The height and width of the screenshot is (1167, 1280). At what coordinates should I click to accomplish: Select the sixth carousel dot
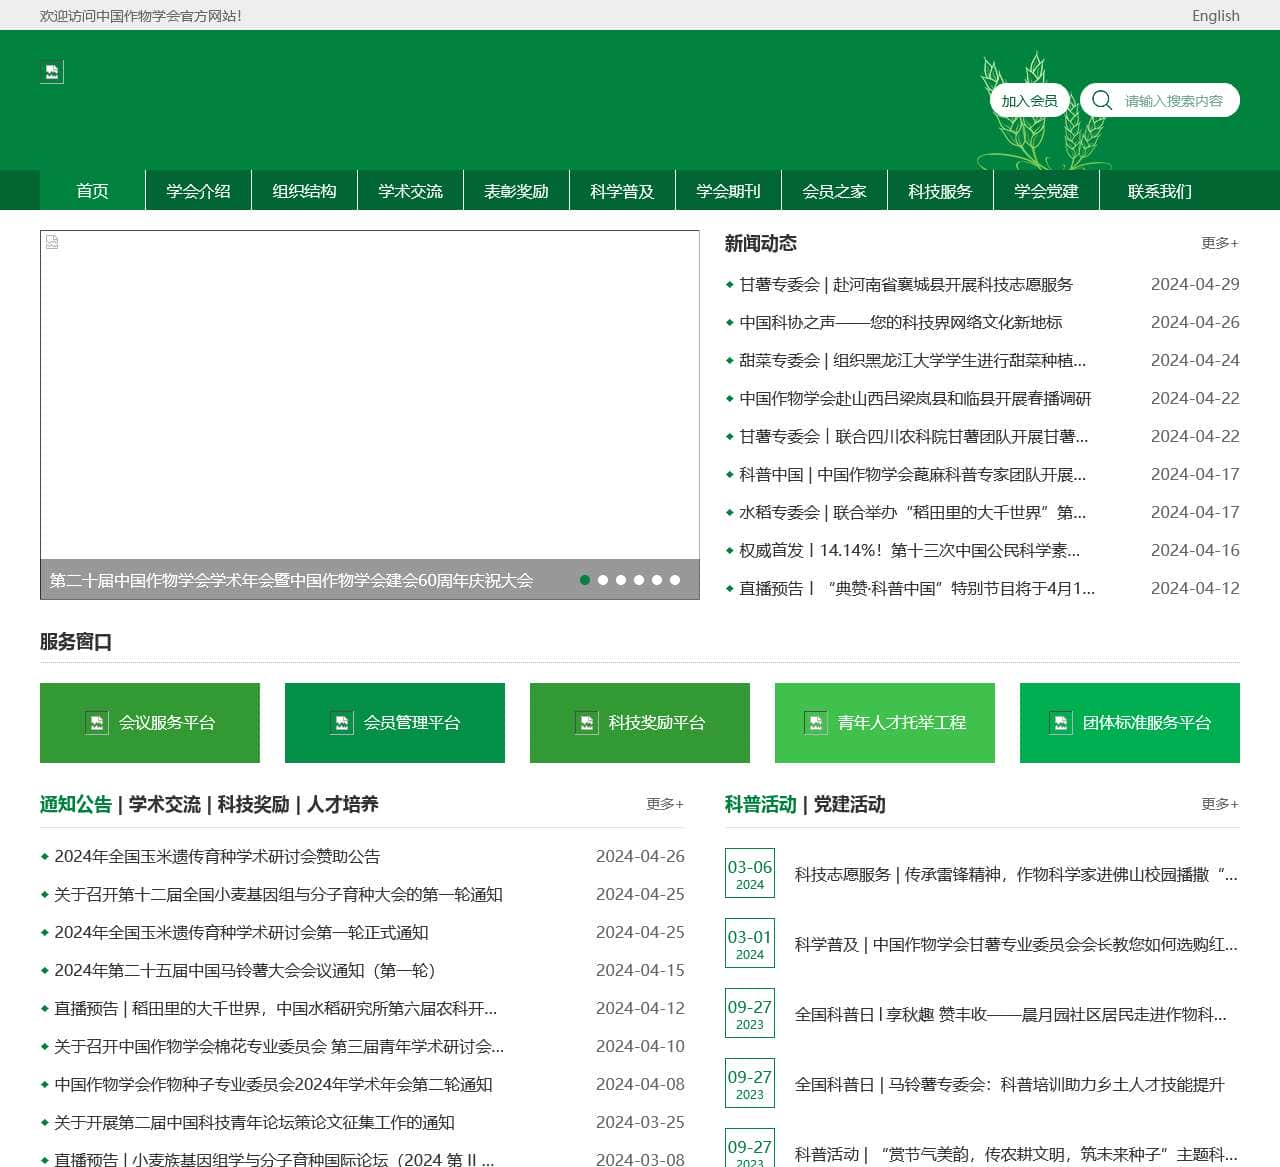[x=675, y=580]
